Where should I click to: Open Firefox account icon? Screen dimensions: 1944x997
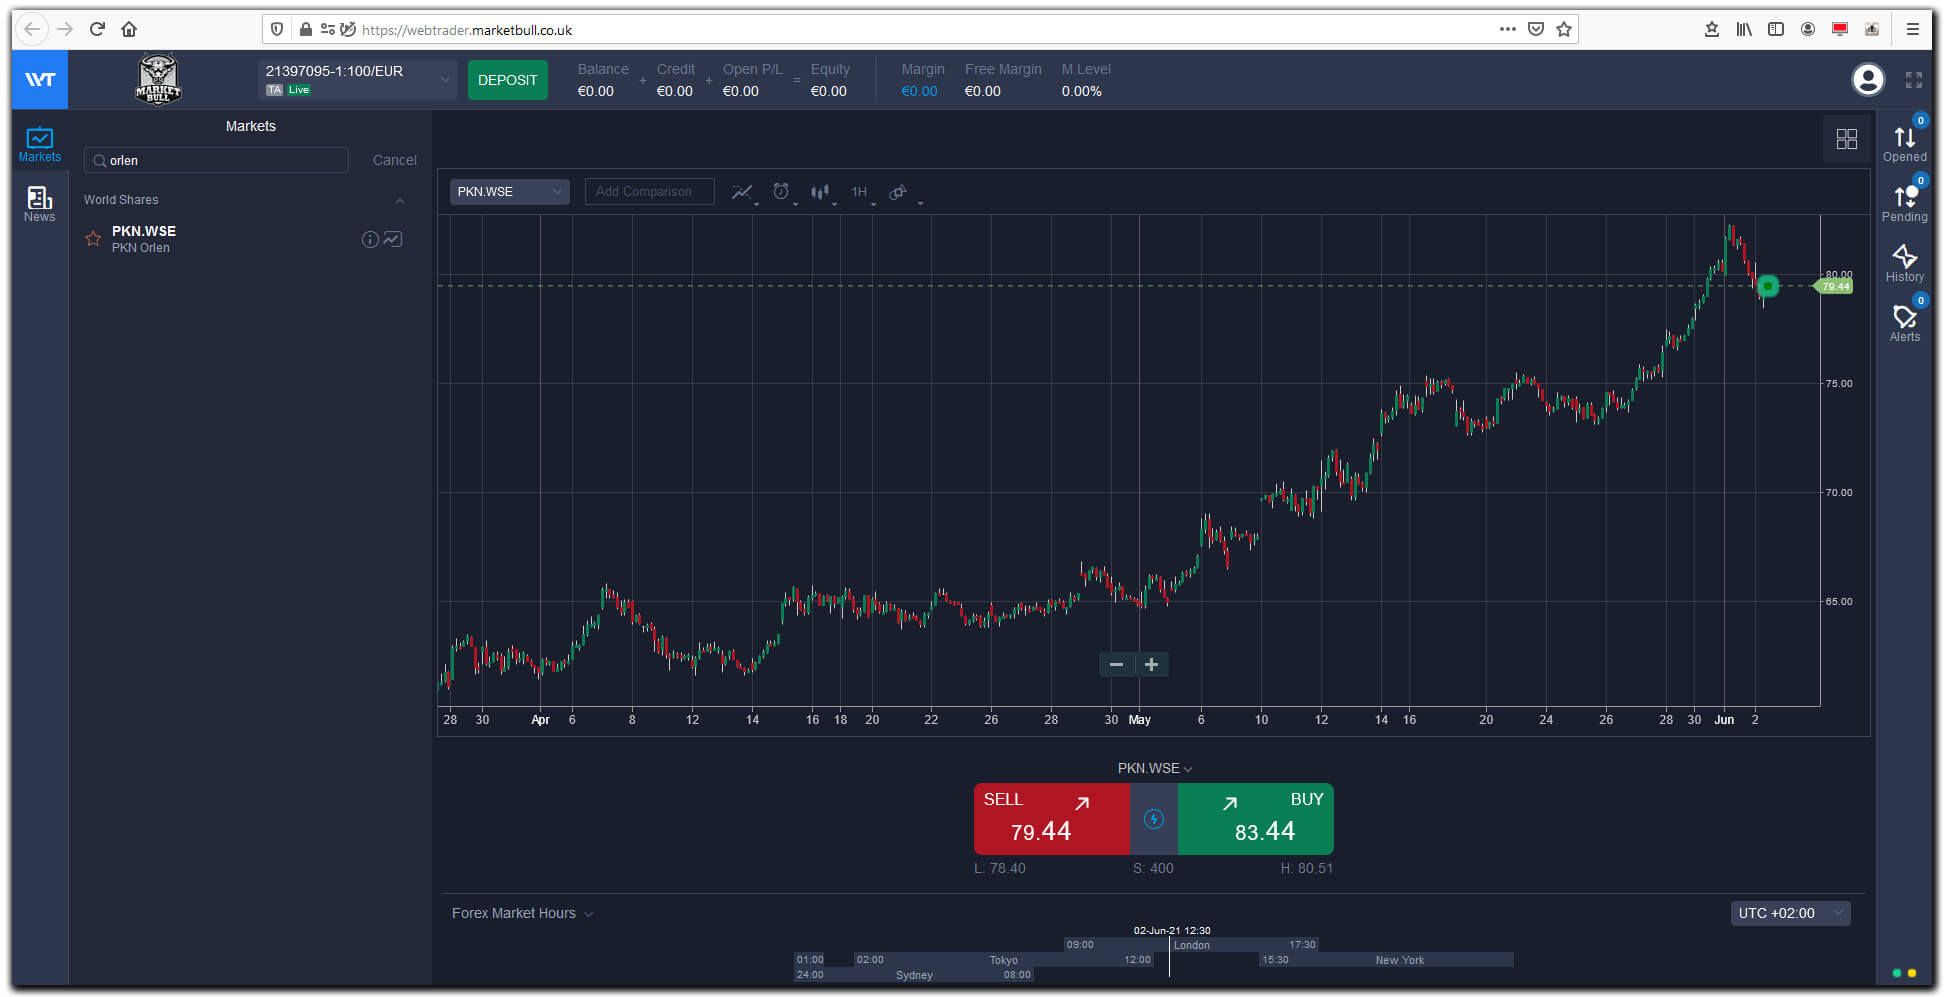tap(1808, 29)
